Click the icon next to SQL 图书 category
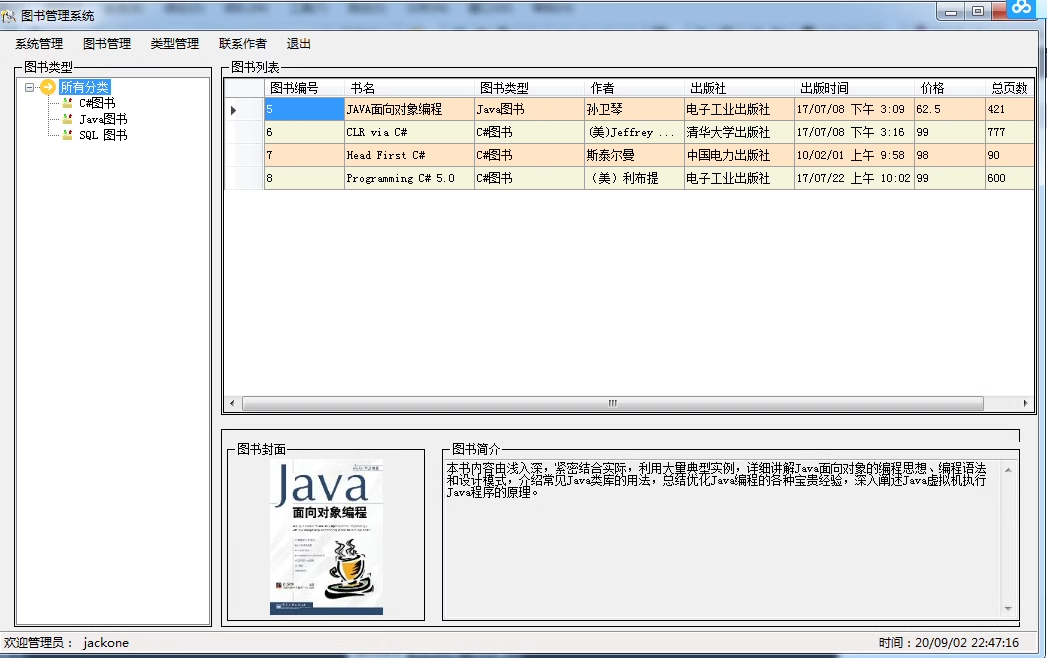Screen dimensions: 1047x658 point(67,135)
